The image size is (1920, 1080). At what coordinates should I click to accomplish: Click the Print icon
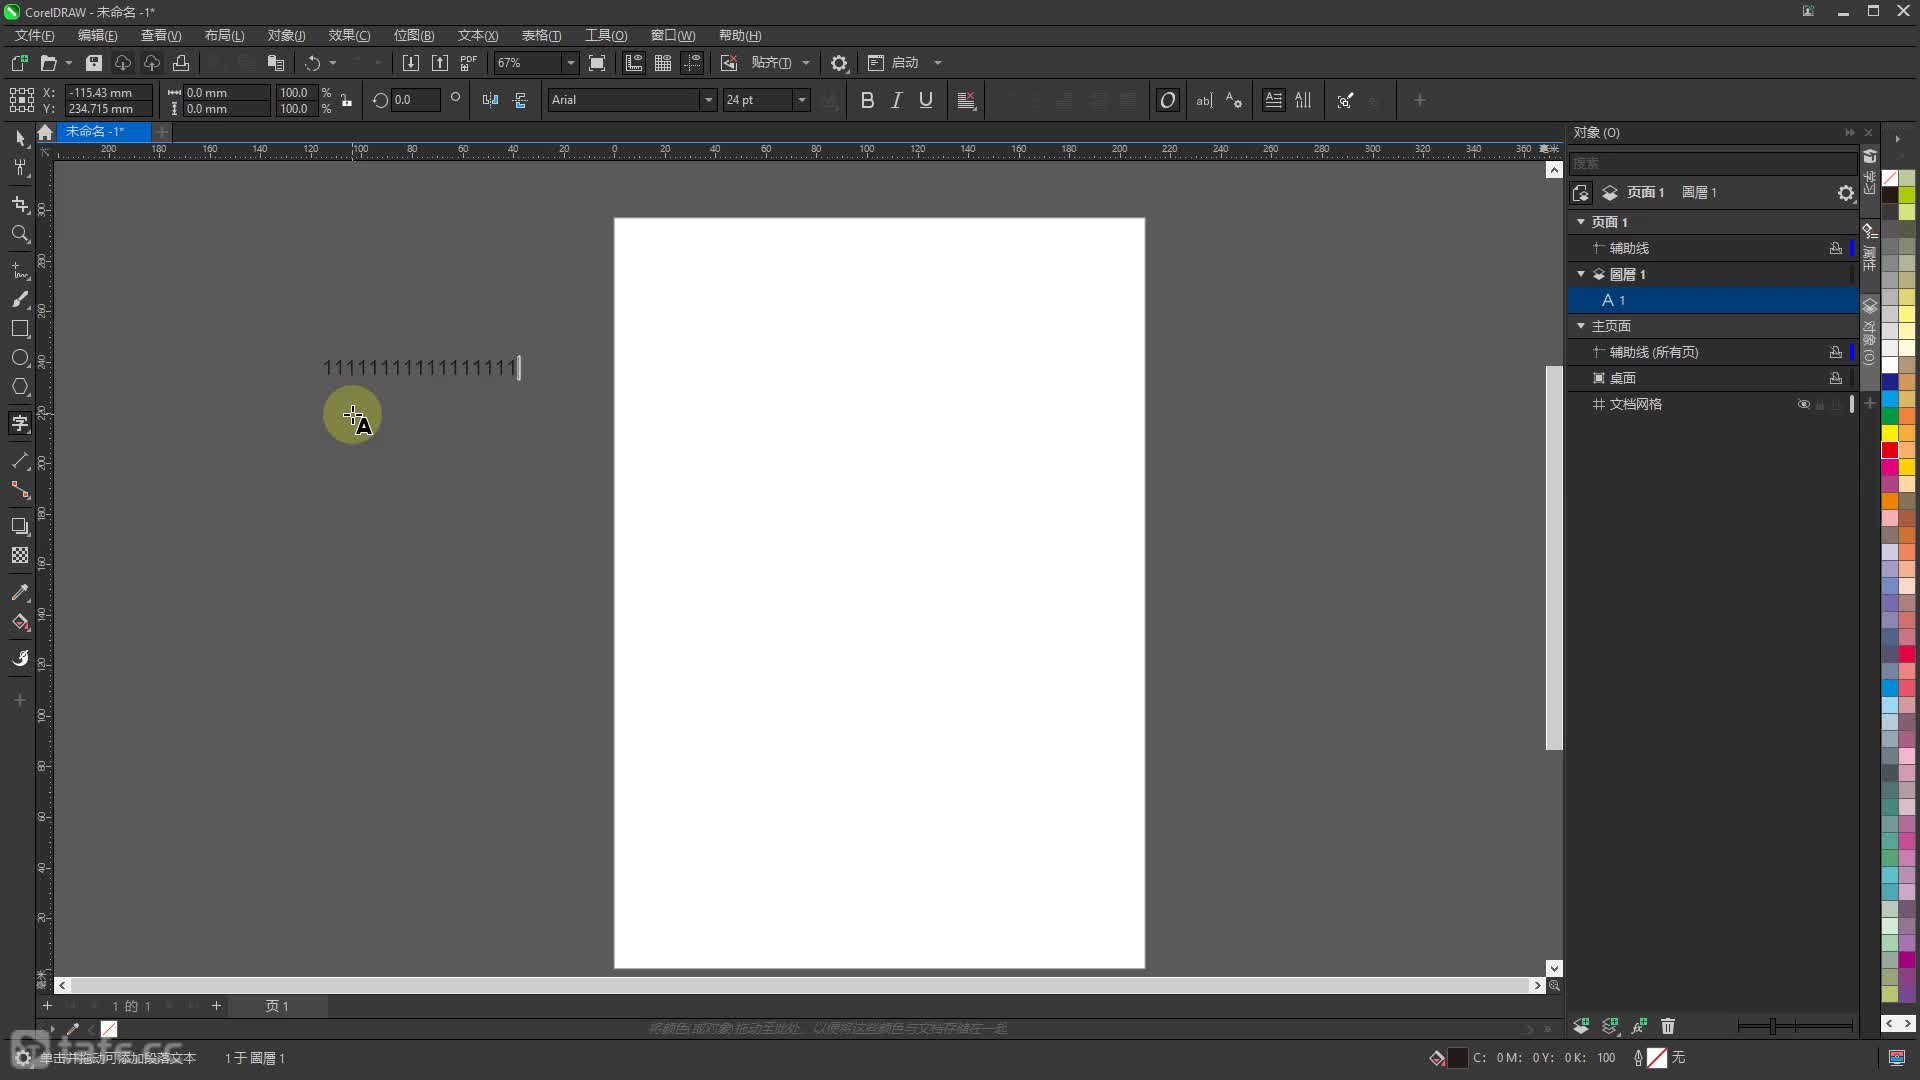[181, 63]
